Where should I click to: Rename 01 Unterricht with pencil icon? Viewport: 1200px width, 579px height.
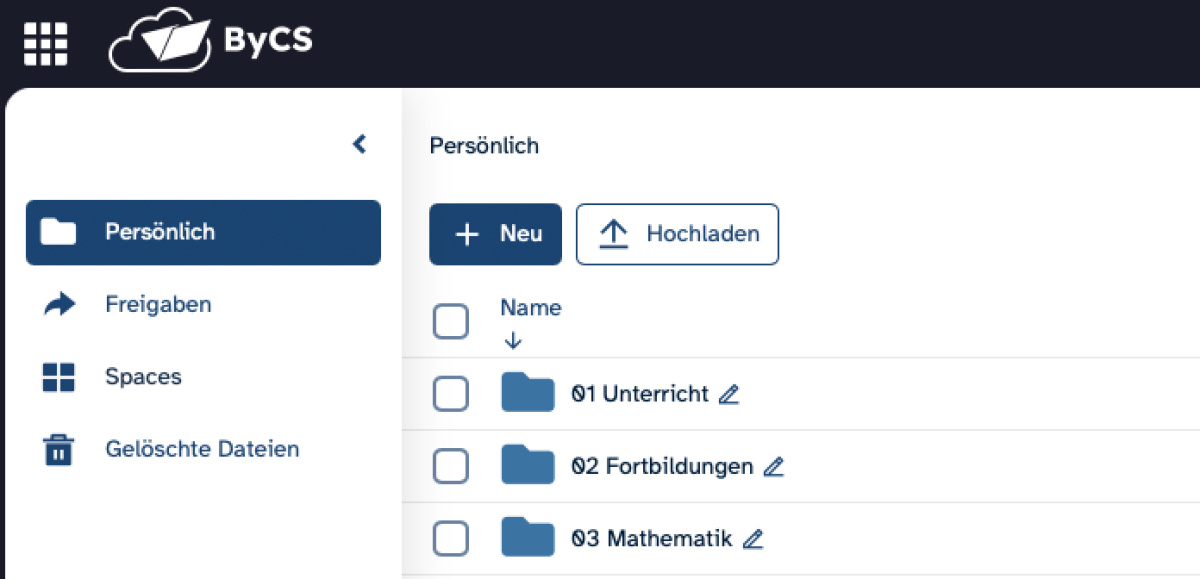coord(729,395)
